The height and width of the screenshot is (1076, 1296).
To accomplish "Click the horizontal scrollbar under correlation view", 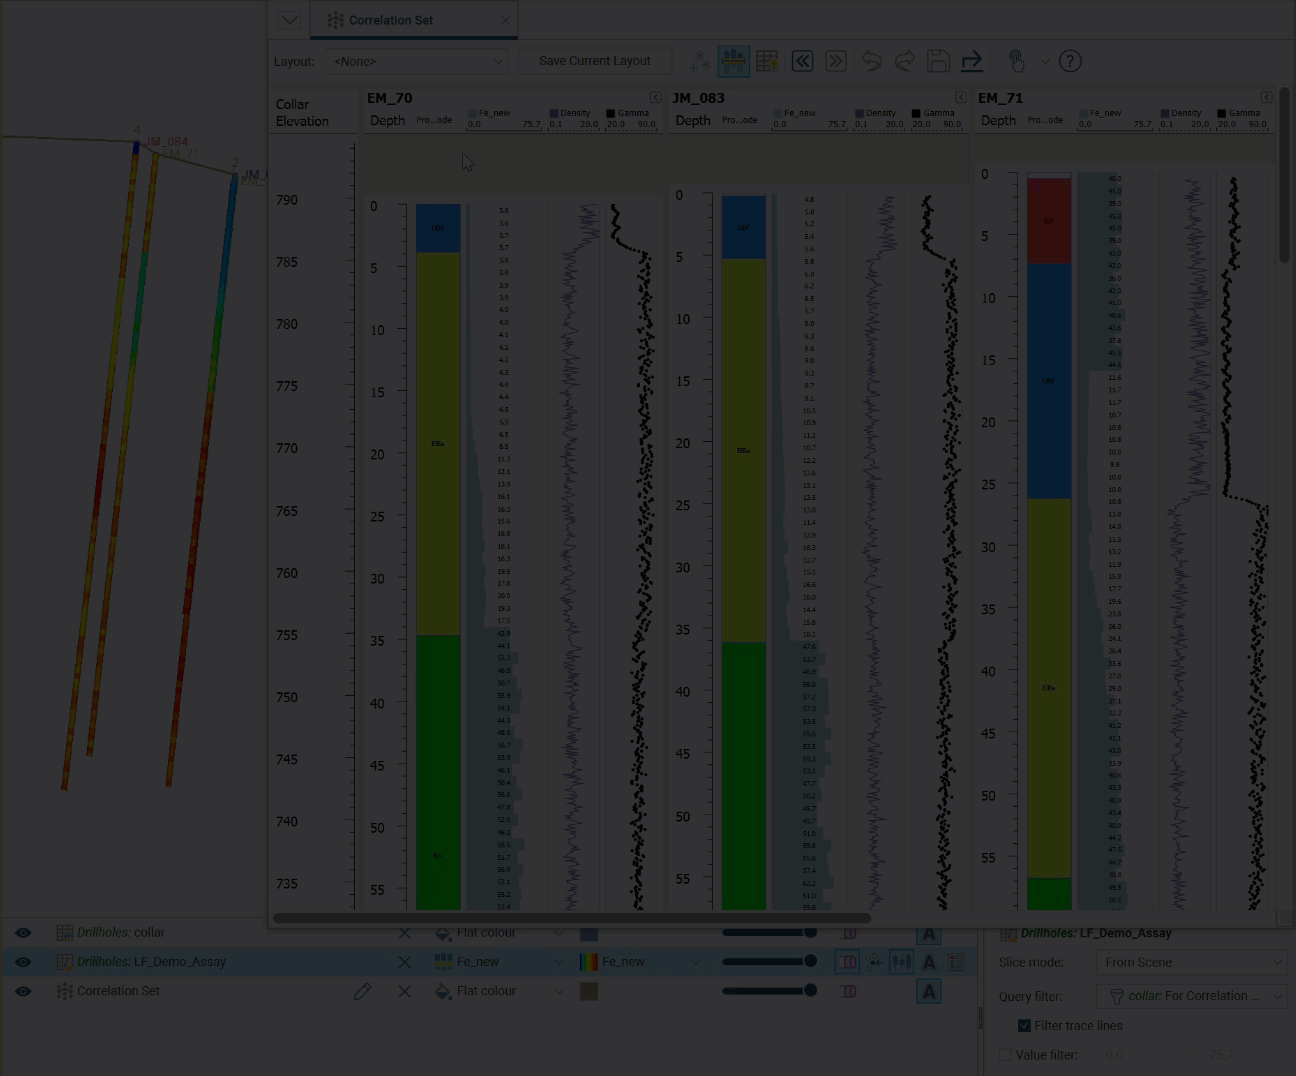I will pos(571,918).
